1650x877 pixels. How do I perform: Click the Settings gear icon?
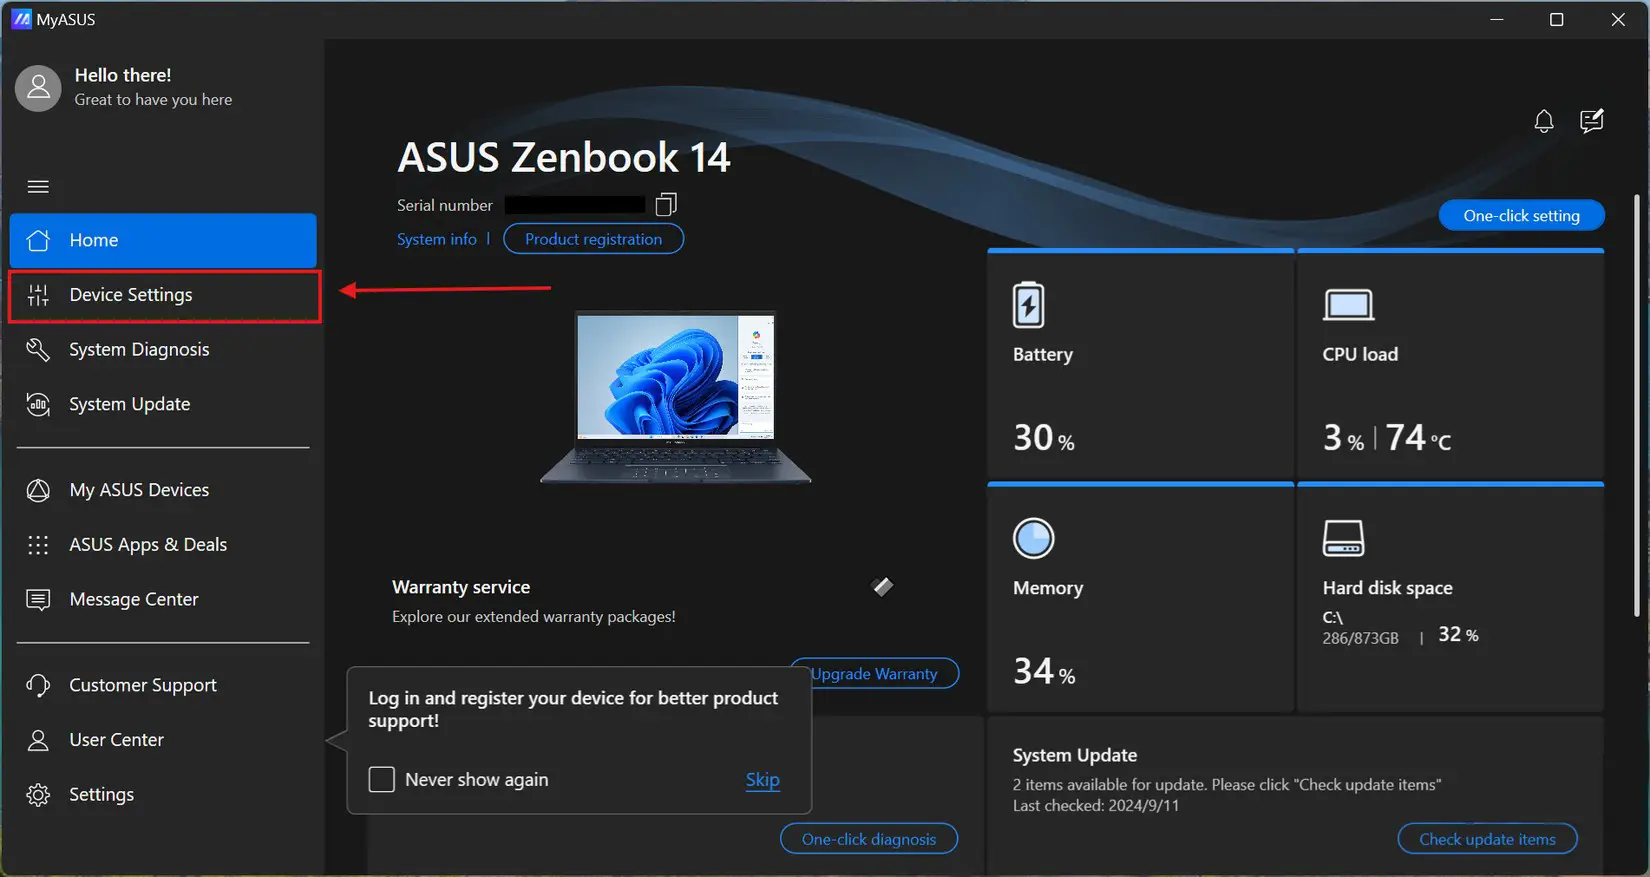click(x=38, y=795)
